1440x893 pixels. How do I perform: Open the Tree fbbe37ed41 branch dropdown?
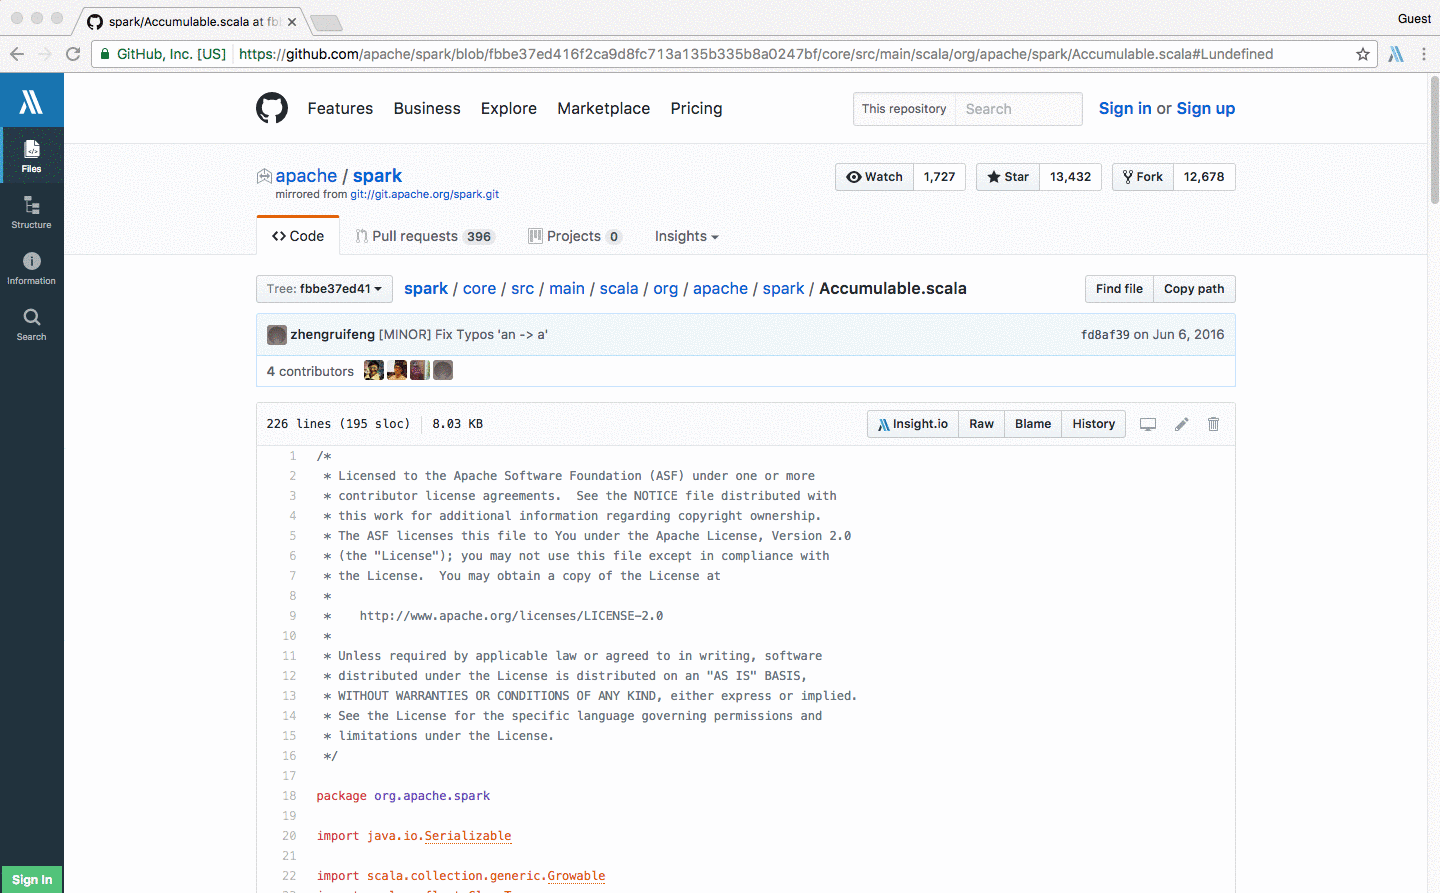click(x=324, y=289)
